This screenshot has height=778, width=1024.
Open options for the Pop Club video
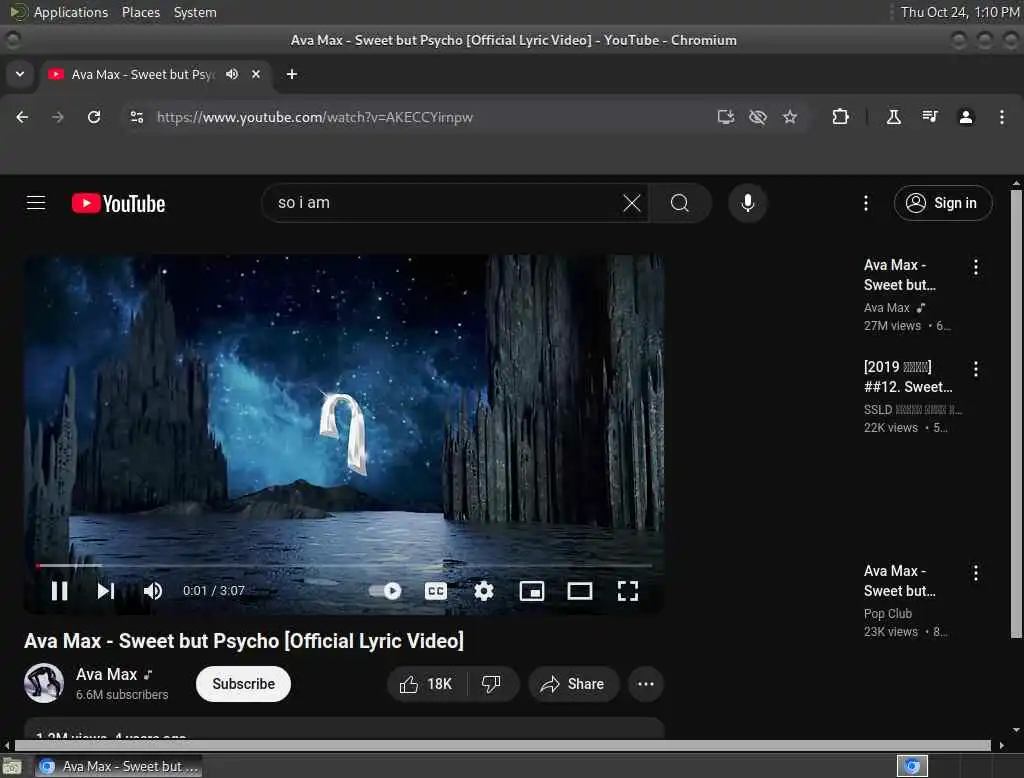click(x=976, y=573)
